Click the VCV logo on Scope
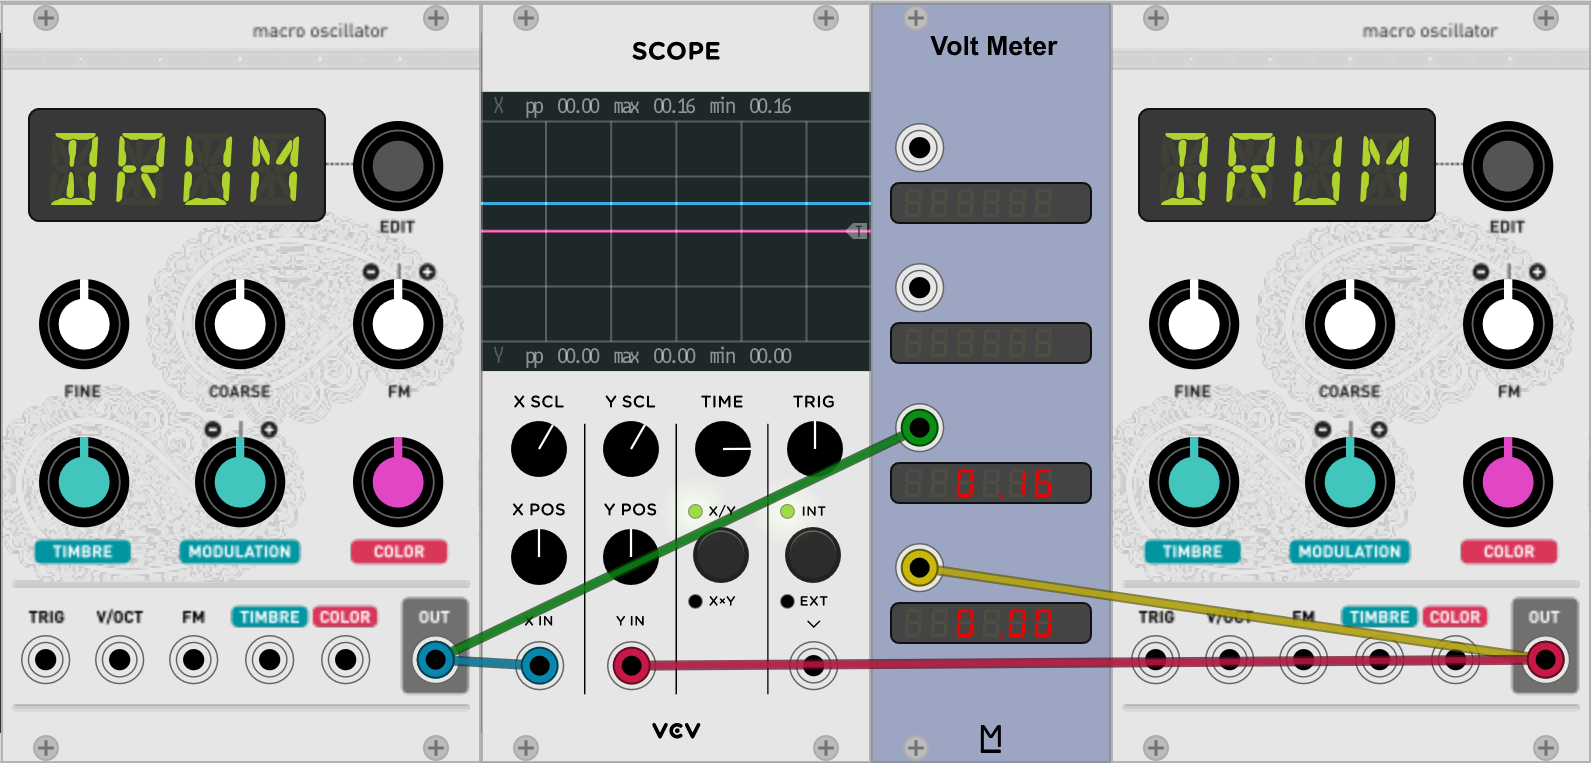The width and height of the screenshot is (1591, 763). click(677, 731)
